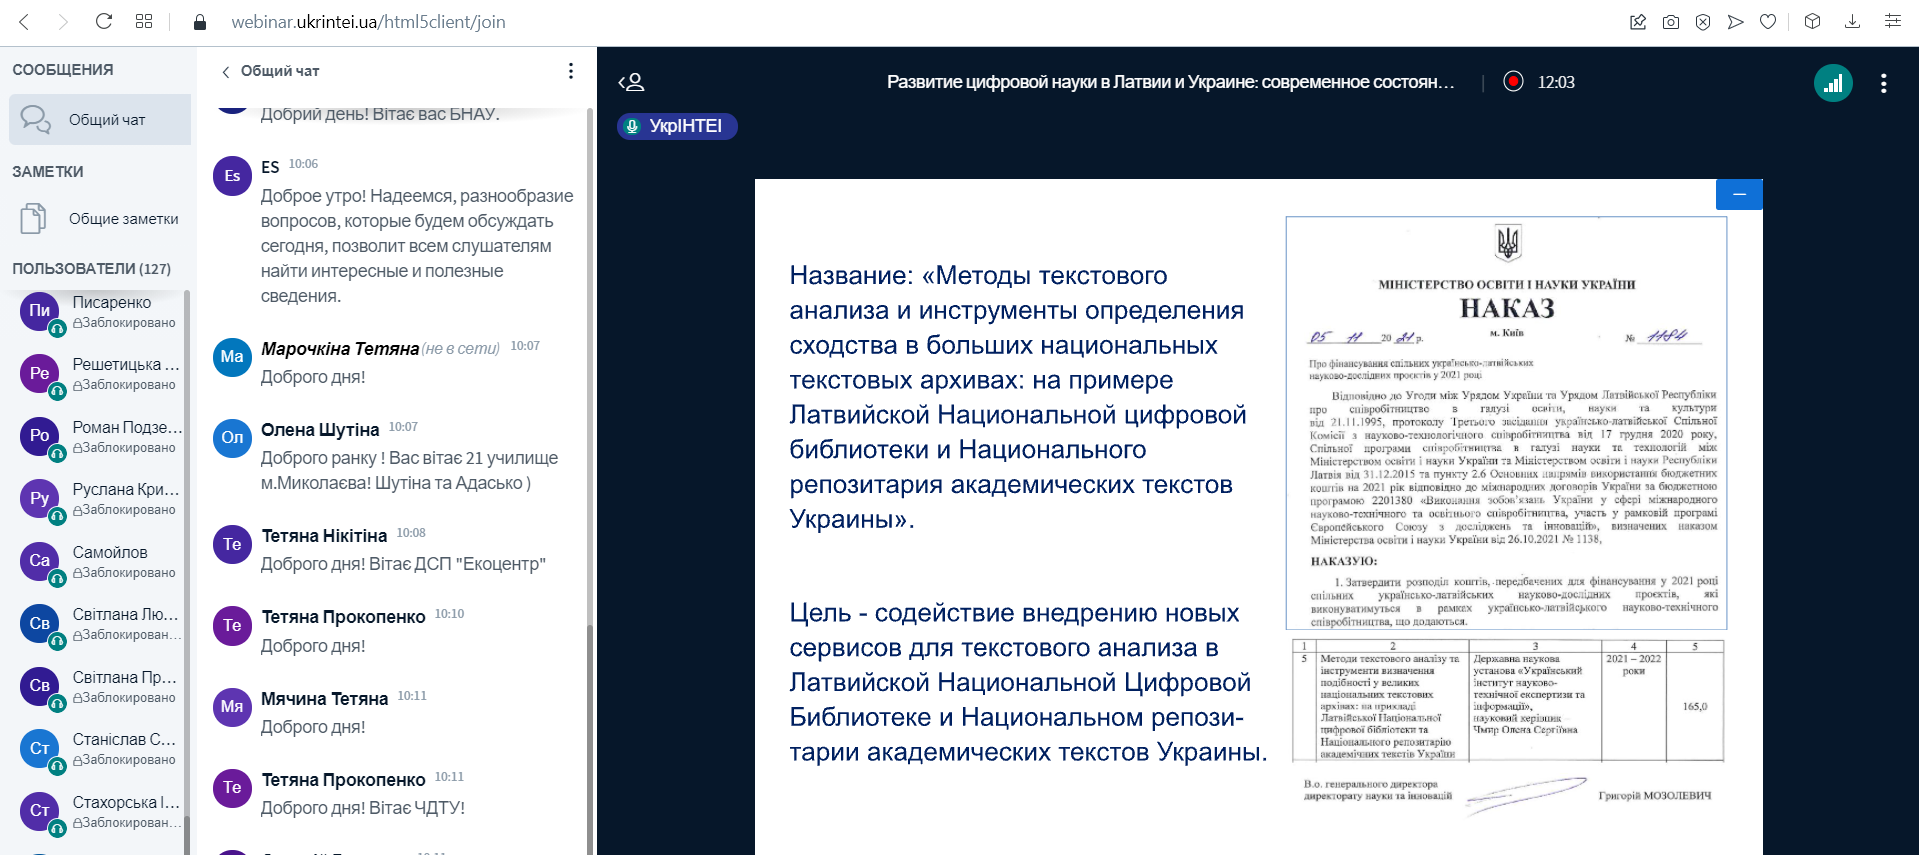Open the browser downloads icon
Viewport: 1919px width, 855px height.
(1852, 21)
